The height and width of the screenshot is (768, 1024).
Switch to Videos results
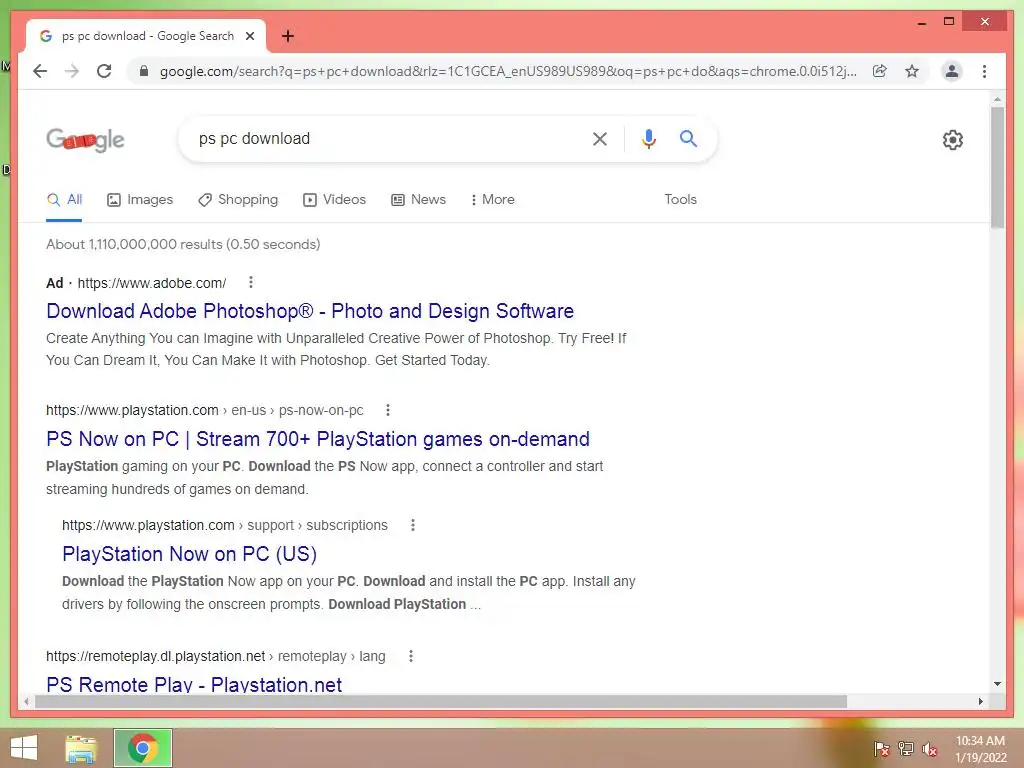(x=334, y=199)
